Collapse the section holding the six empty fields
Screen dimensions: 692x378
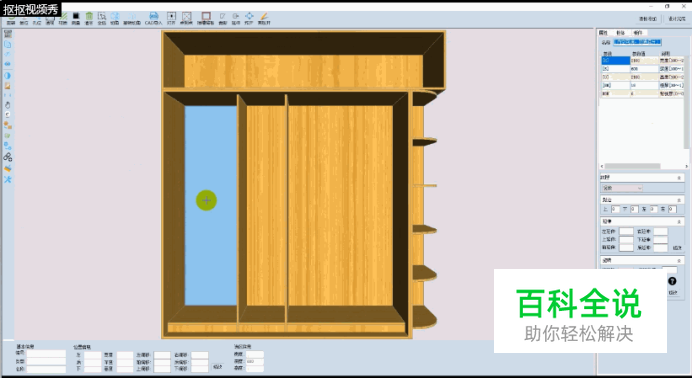[679, 221]
